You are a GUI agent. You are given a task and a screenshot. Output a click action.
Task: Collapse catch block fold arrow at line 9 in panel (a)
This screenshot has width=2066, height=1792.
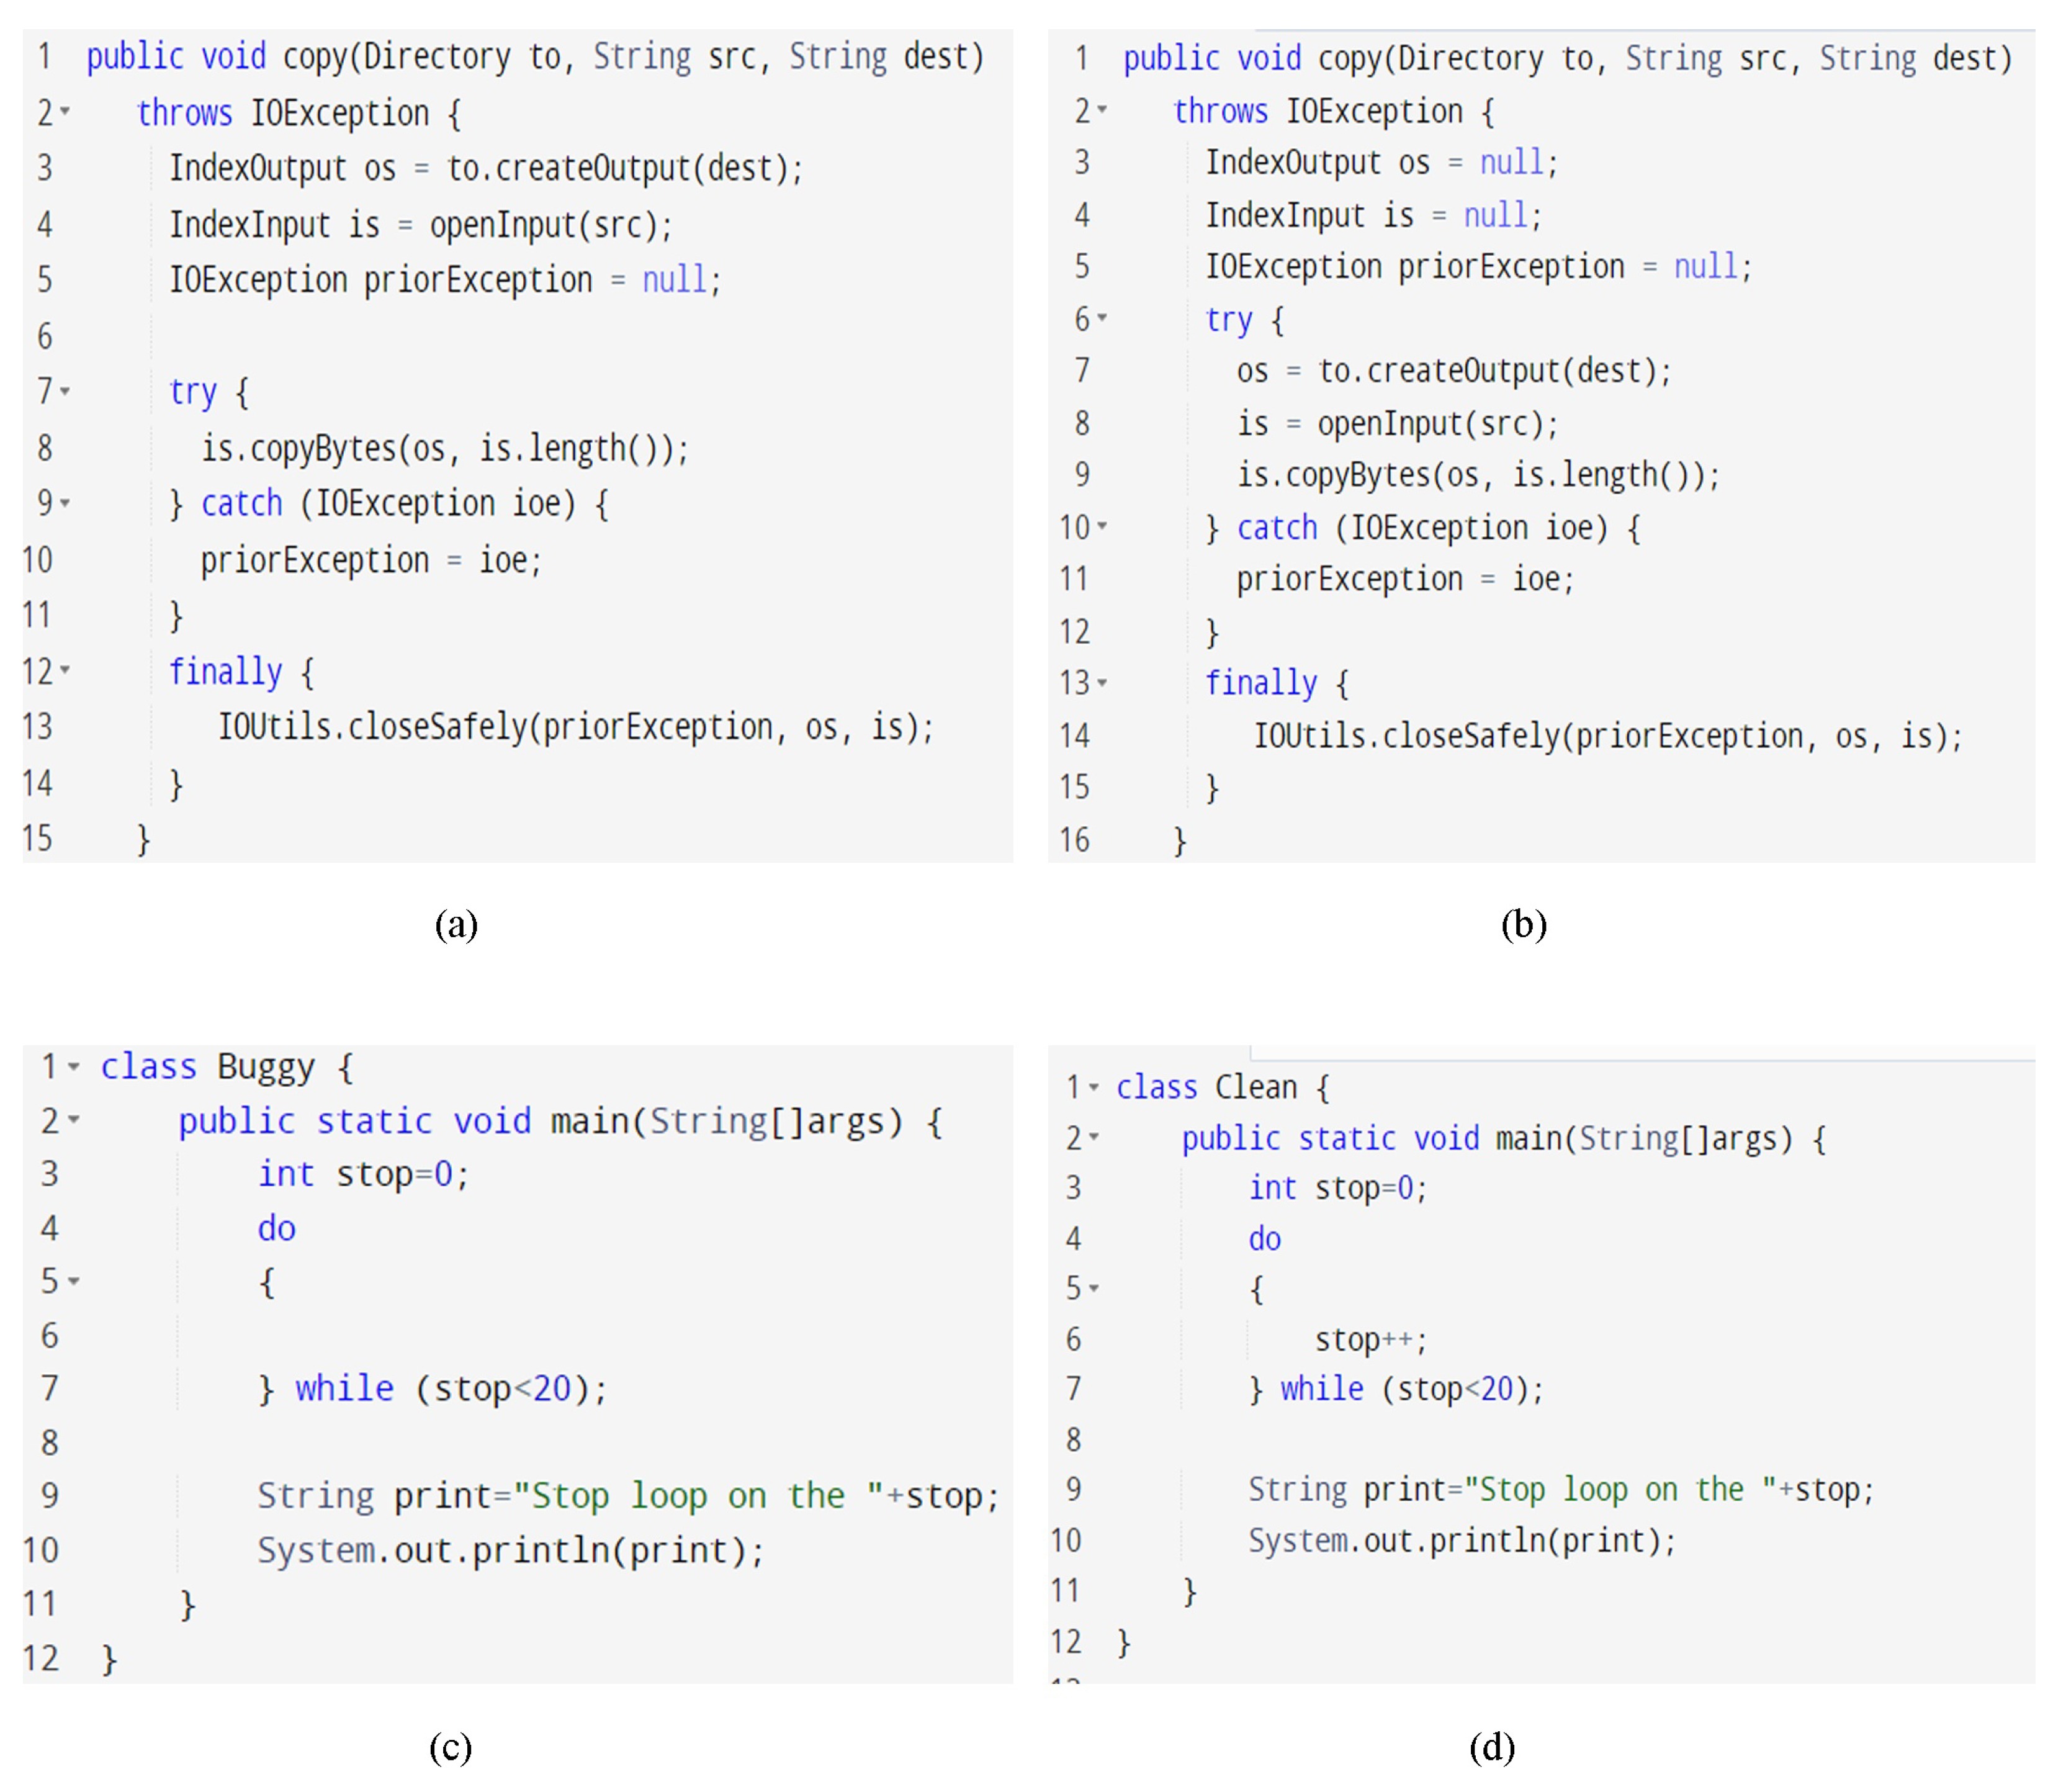[x=65, y=502]
